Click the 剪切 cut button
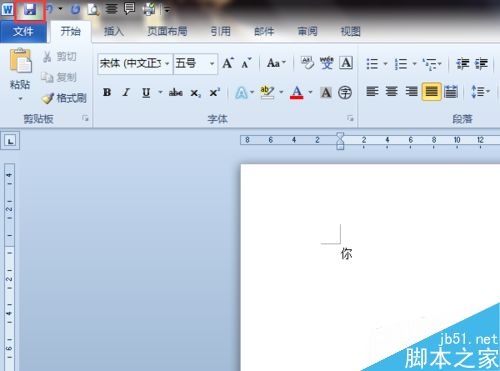This screenshot has height=371, width=500. click(60, 57)
